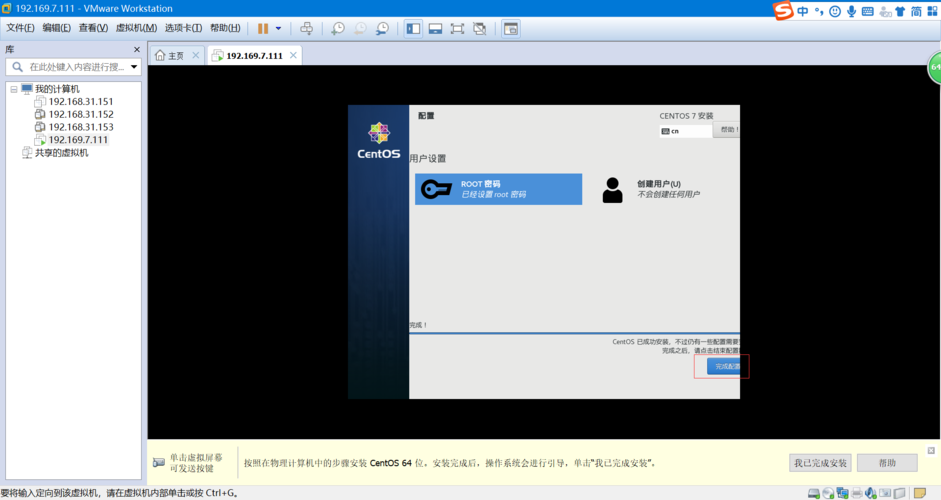Click the printer device status icon
The image size is (941, 500).
click(x=857, y=493)
